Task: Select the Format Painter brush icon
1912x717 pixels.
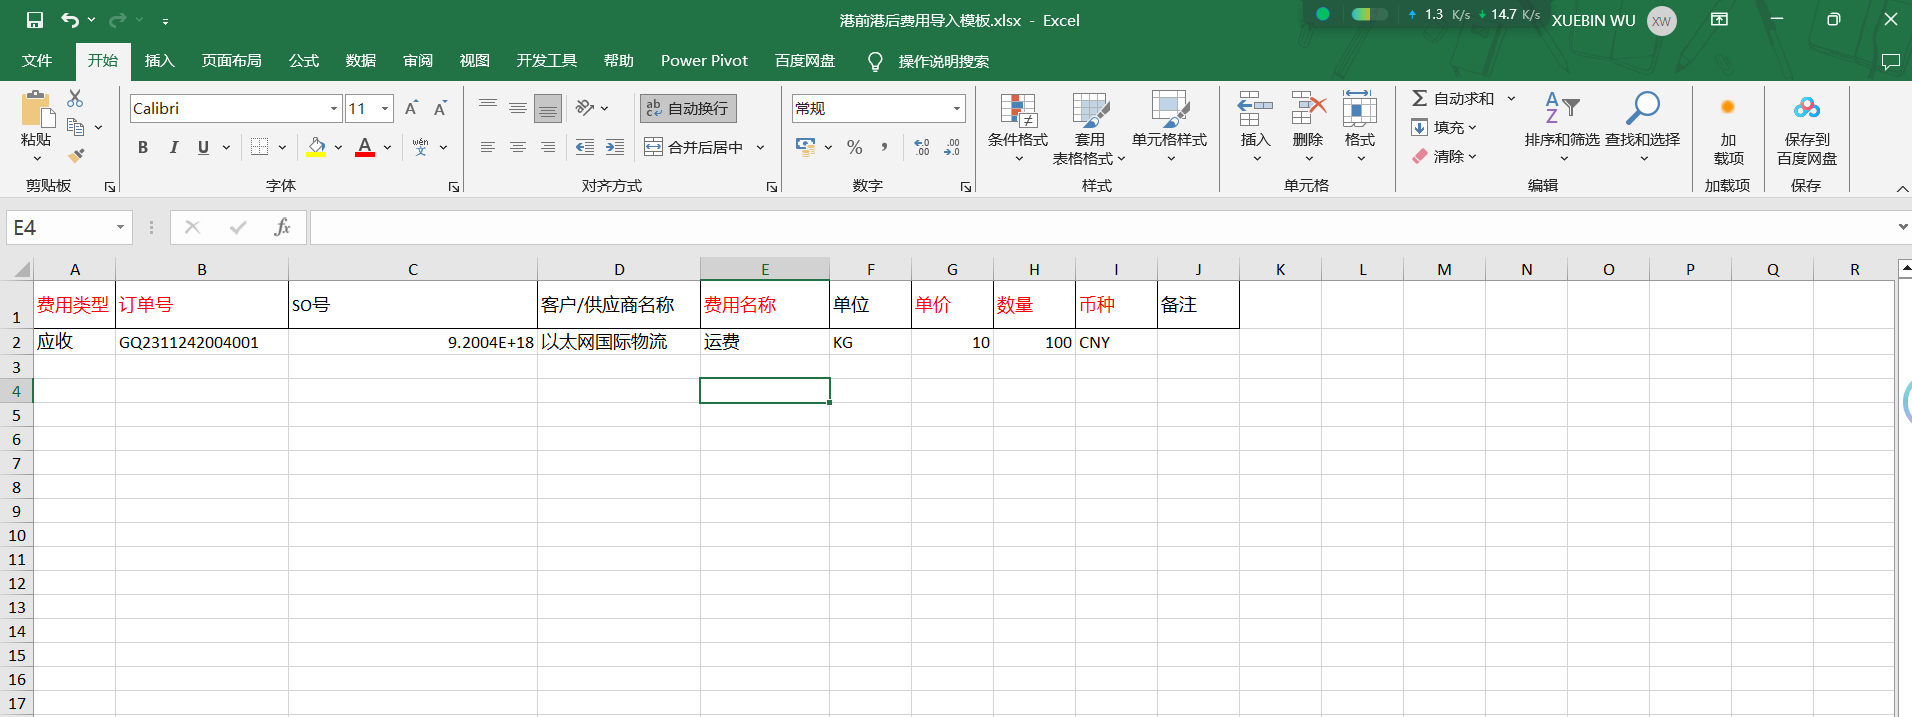Action: tap(75, 155)
